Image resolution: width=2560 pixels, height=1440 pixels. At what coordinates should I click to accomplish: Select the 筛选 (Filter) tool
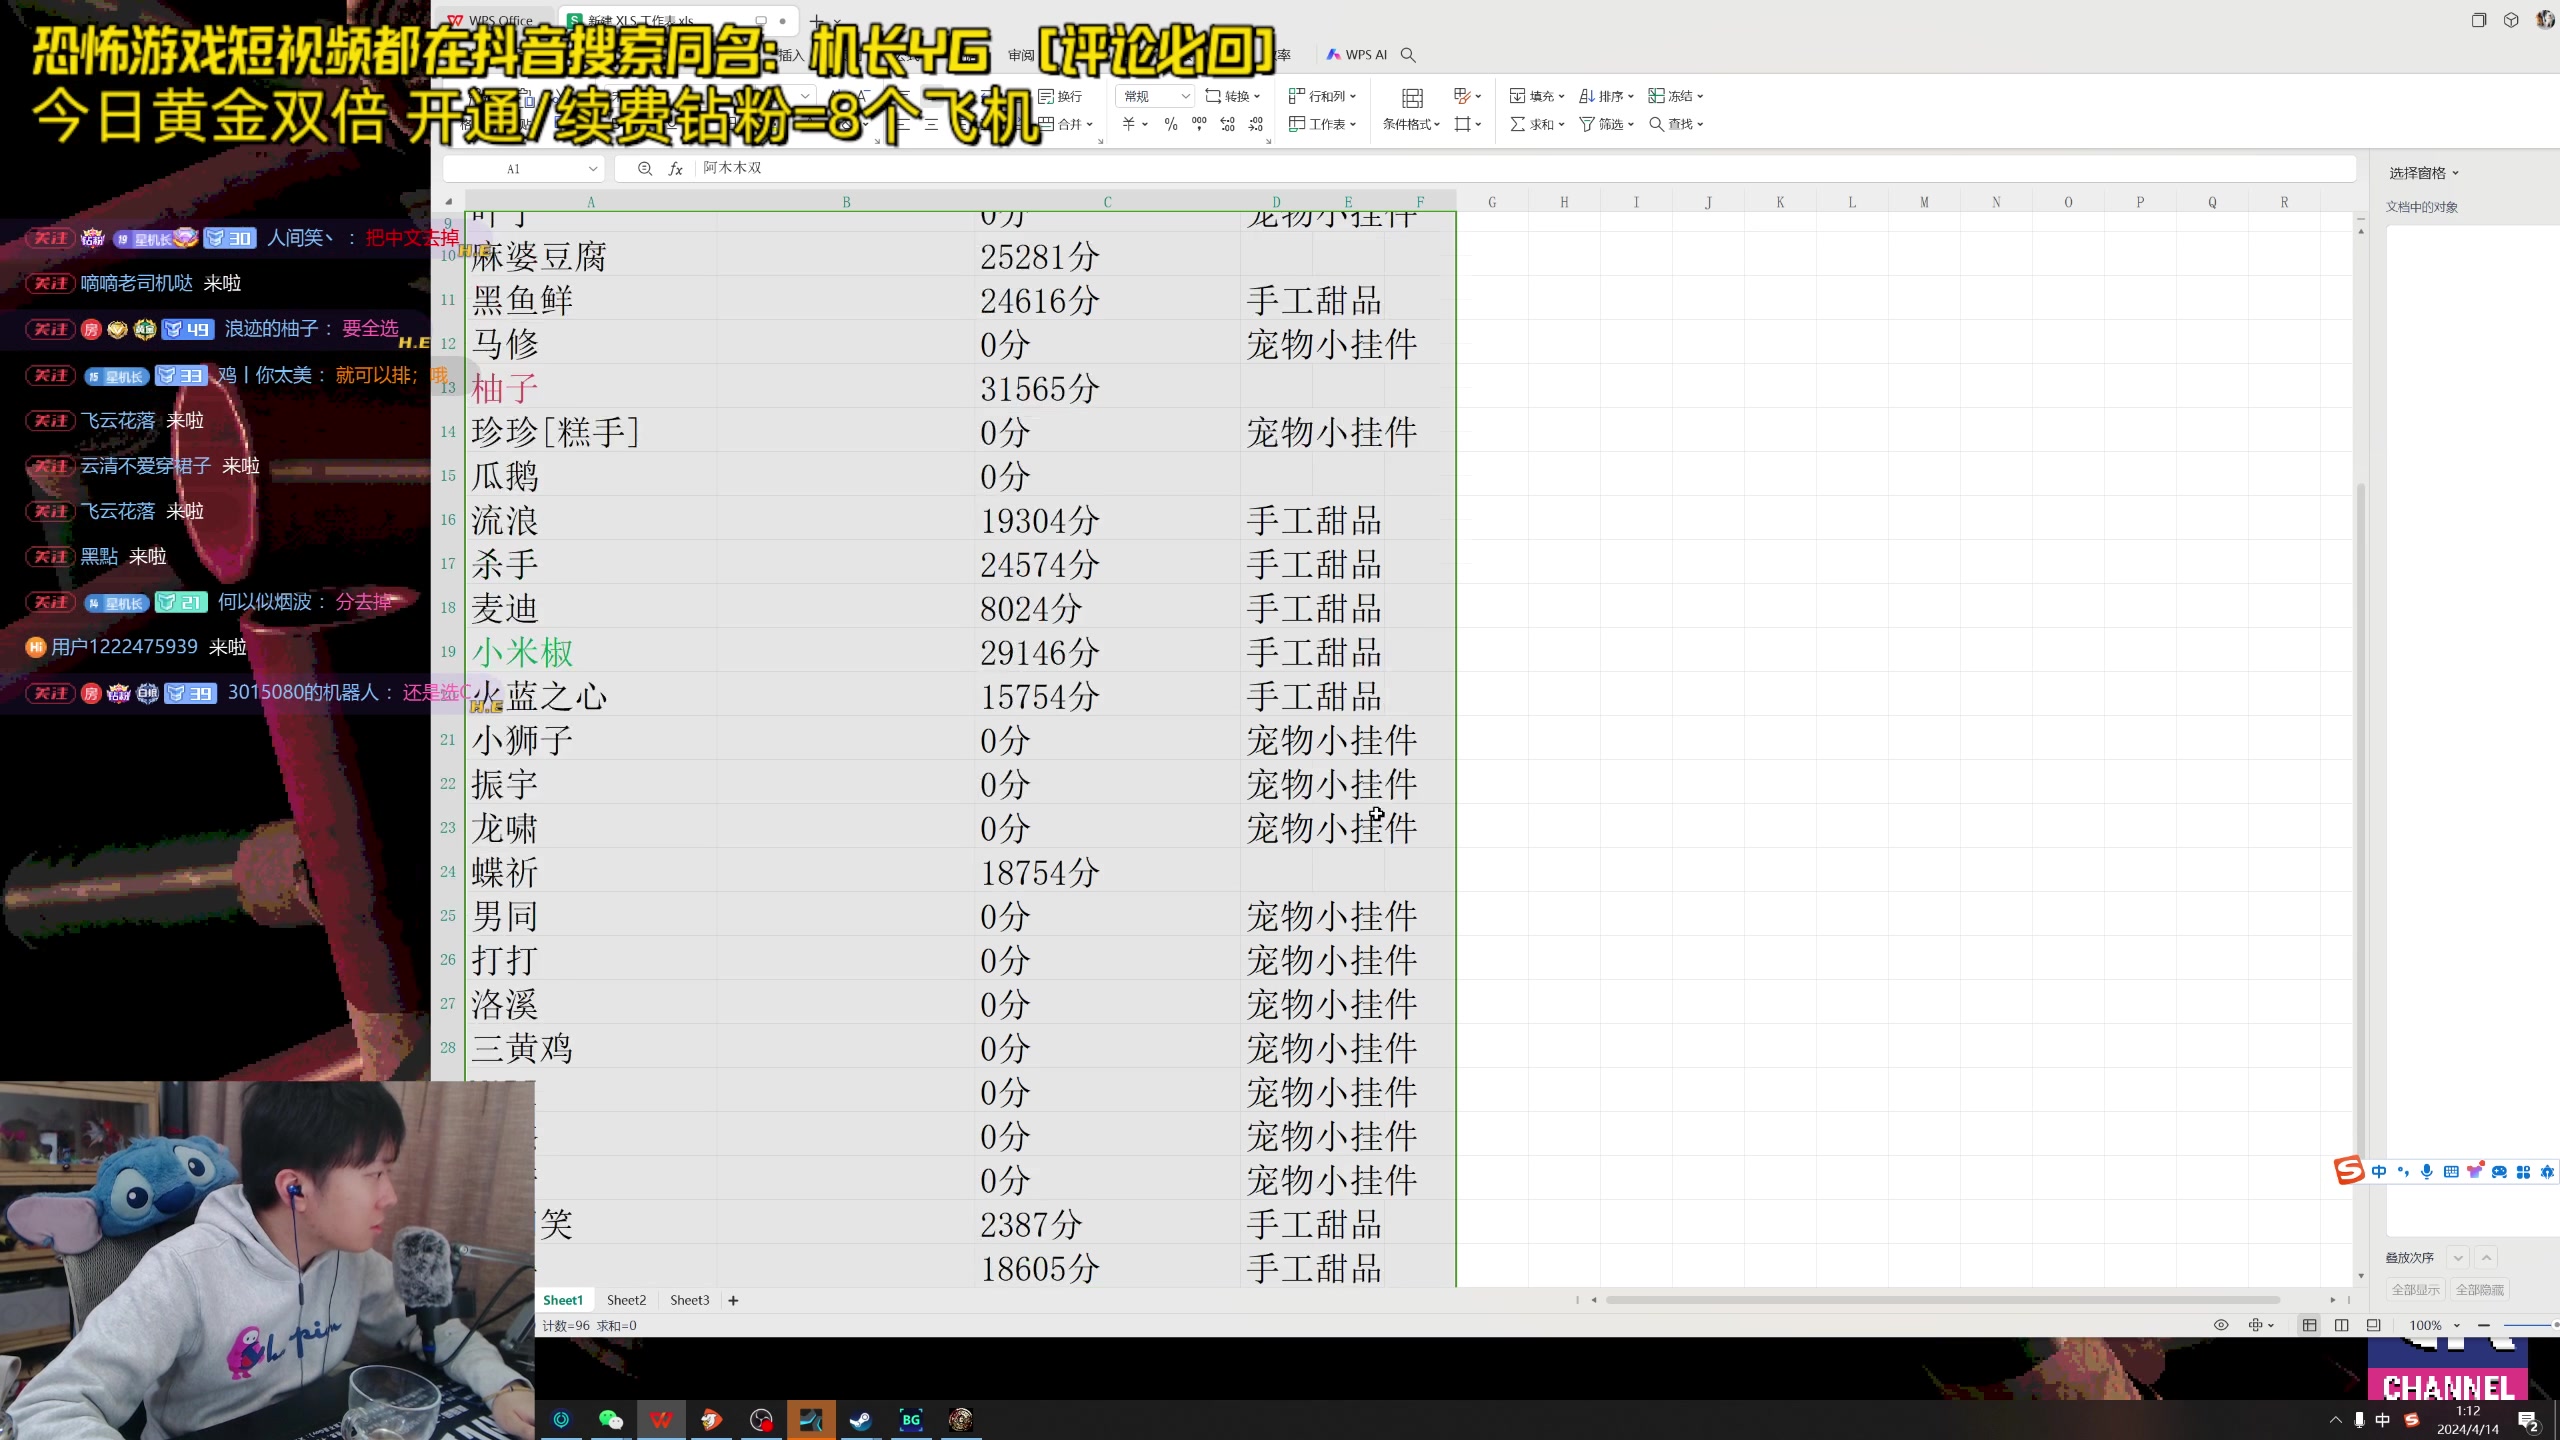tap(1605, 124)
